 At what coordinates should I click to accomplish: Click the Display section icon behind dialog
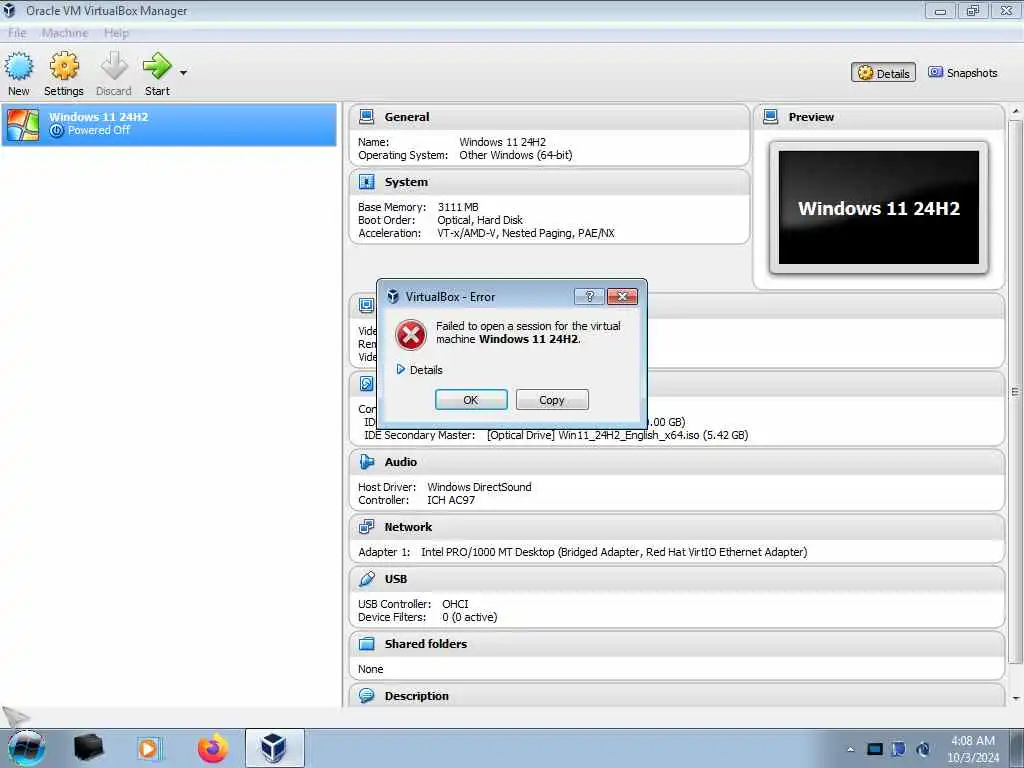[x=366, y=305]
